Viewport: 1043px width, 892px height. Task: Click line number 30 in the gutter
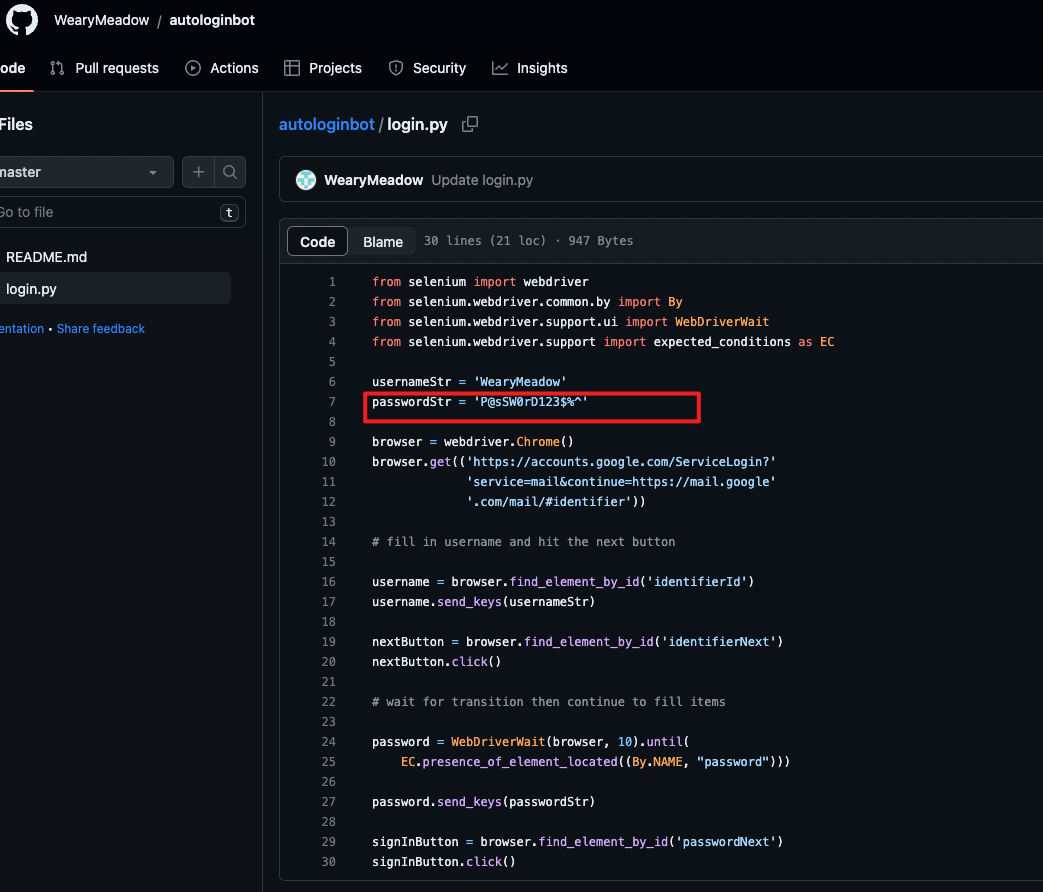(329, 862)
